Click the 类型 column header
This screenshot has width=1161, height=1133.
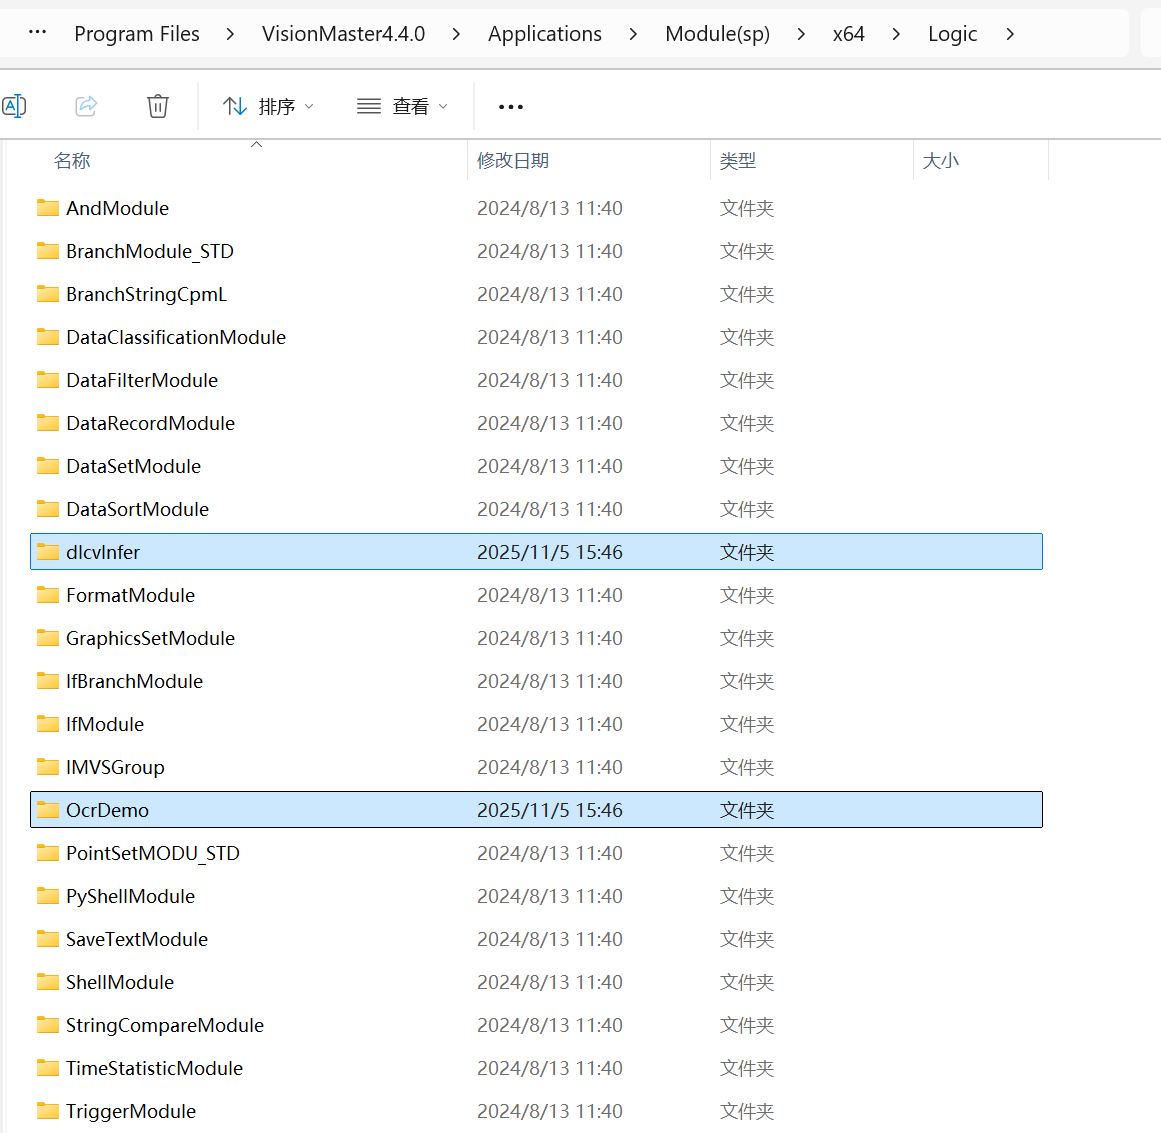(738, 161)
